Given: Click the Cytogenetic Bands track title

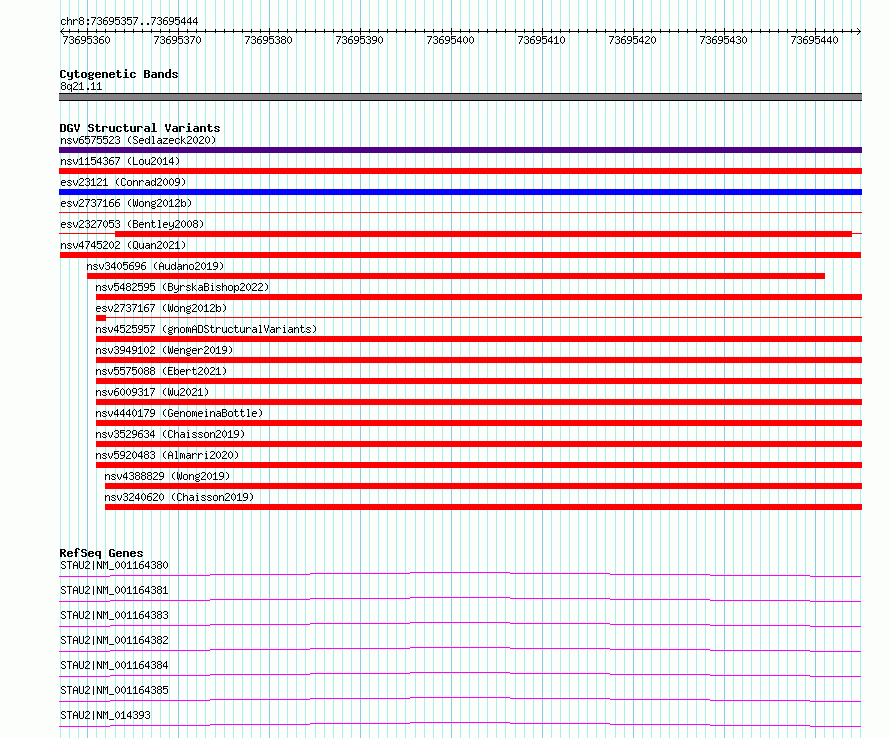Looking at the screenshot, I should [x=119, y=74].
